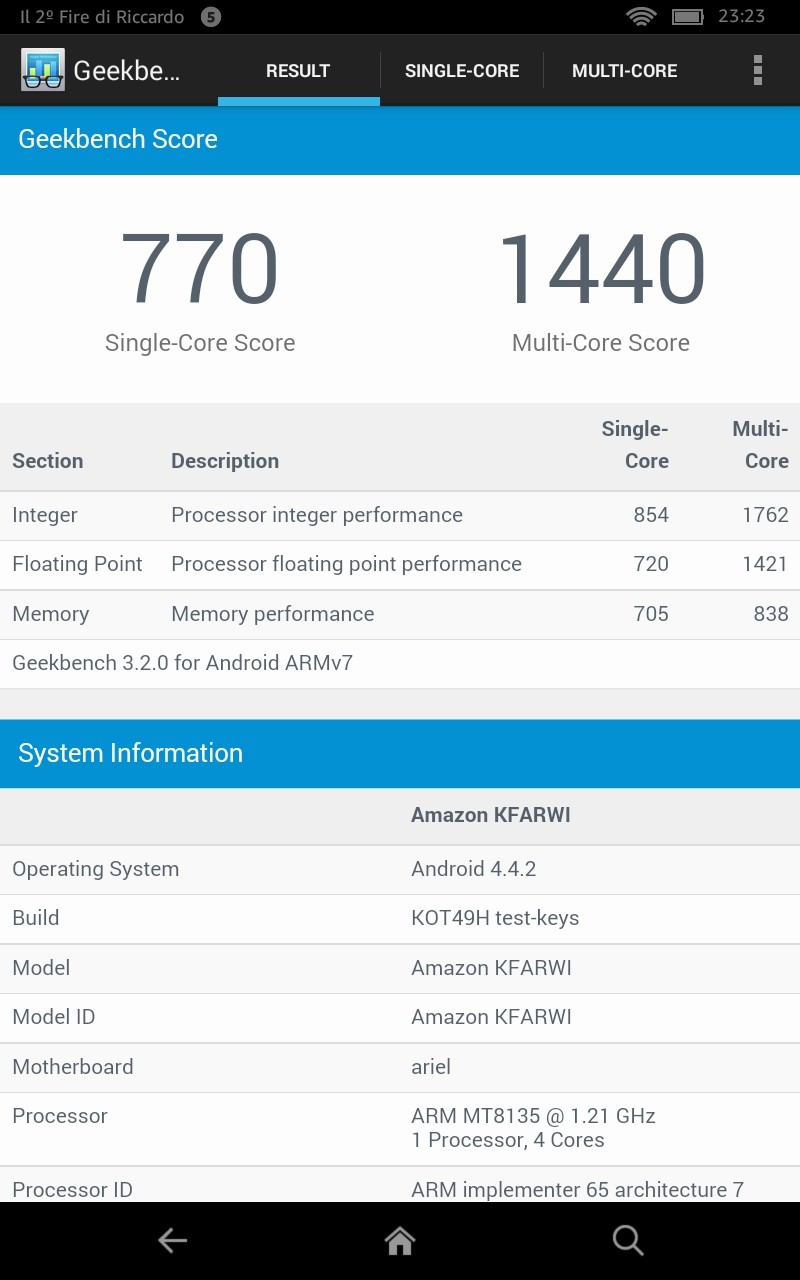Select the Integer performance row
Image resolution: width=800 pixels, height=1280 pixels.
click(400, 515)
